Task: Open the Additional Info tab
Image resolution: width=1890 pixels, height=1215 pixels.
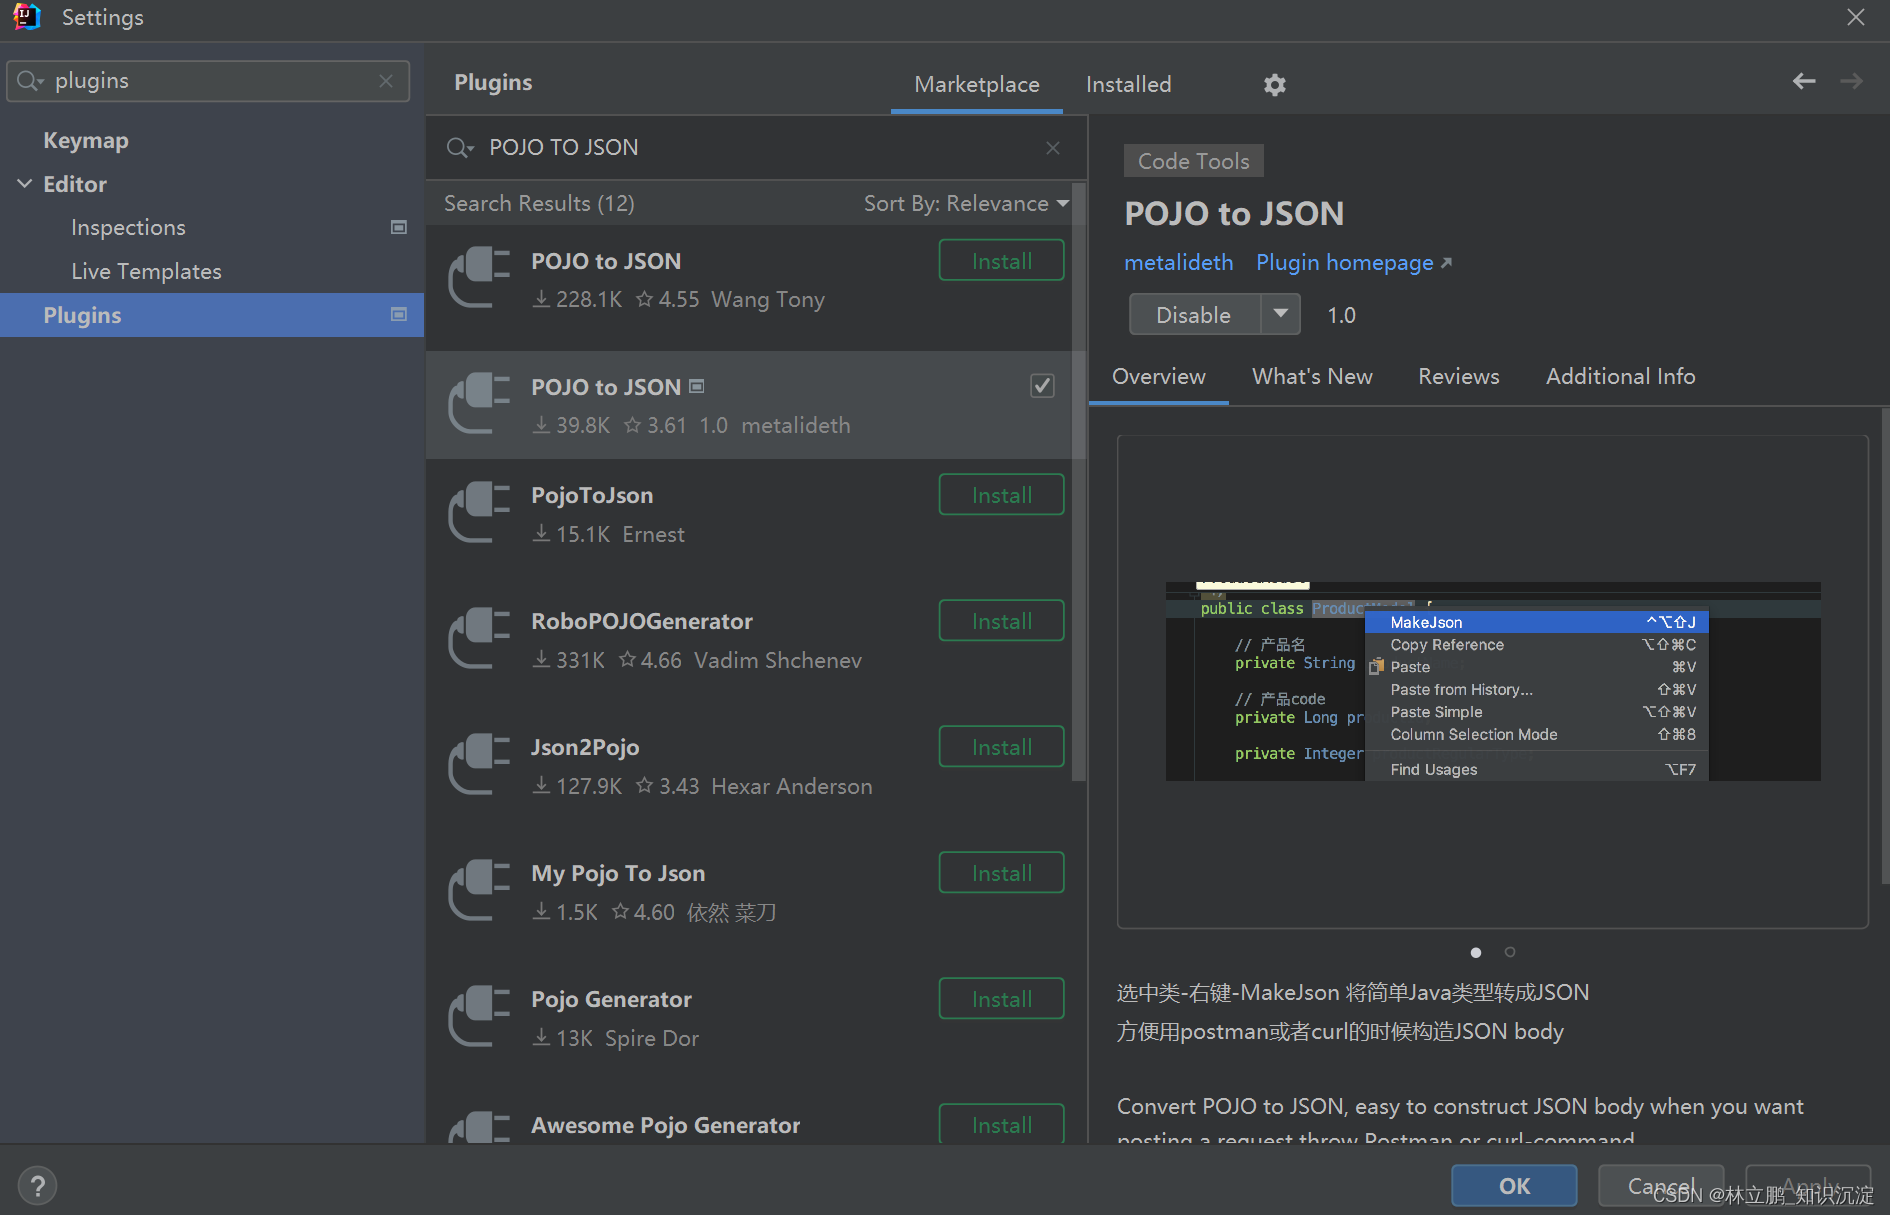Action: (x=1620, y=377)
